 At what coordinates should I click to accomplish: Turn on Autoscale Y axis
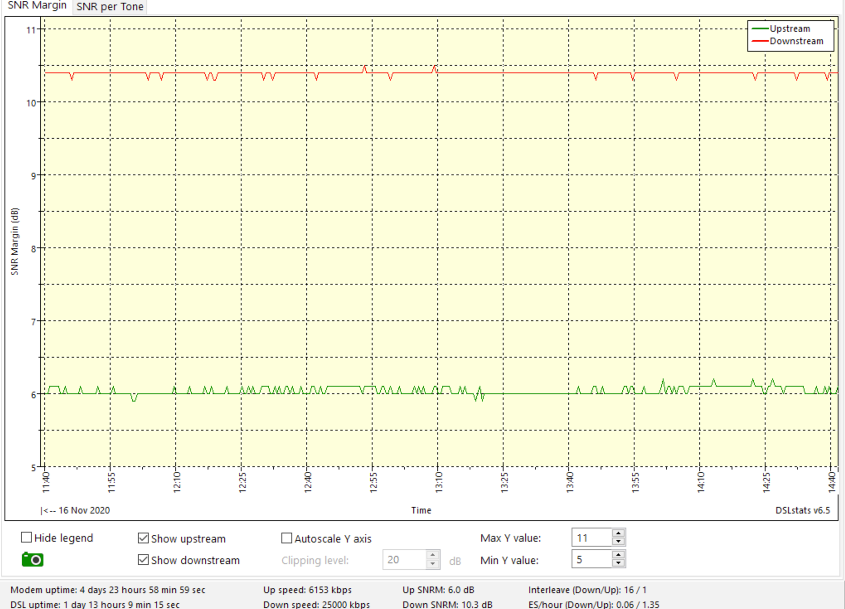(288, 539)
